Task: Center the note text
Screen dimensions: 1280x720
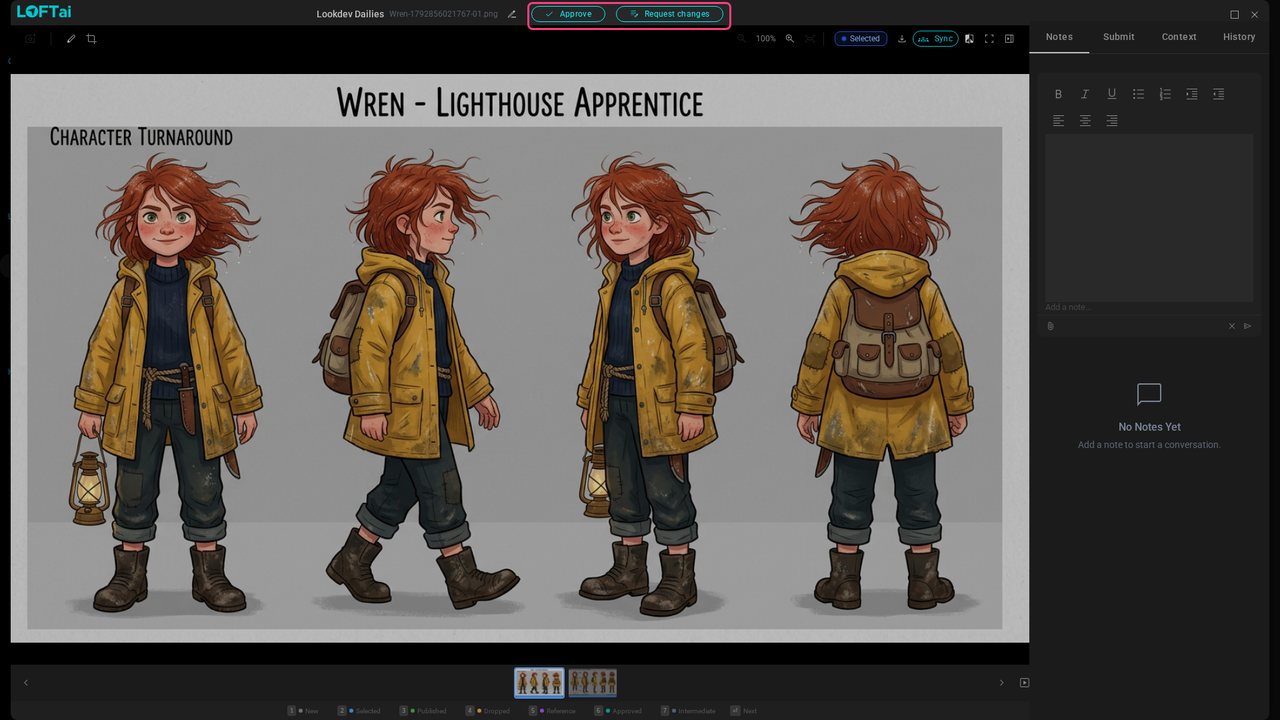Action: click(1085, 121)
